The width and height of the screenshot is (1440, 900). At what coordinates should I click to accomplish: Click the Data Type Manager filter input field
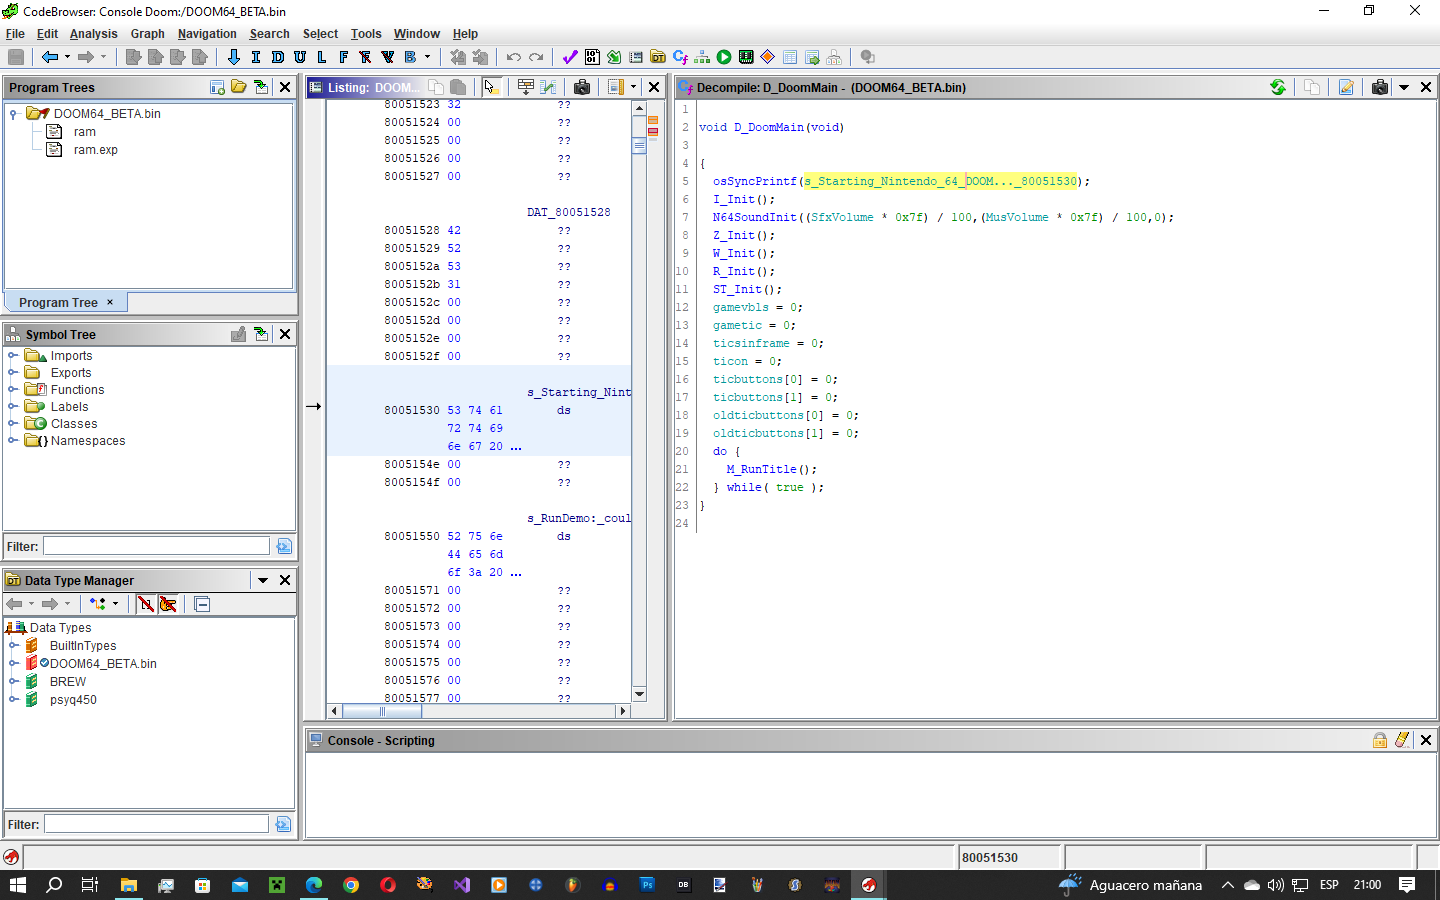coord(156,824)
